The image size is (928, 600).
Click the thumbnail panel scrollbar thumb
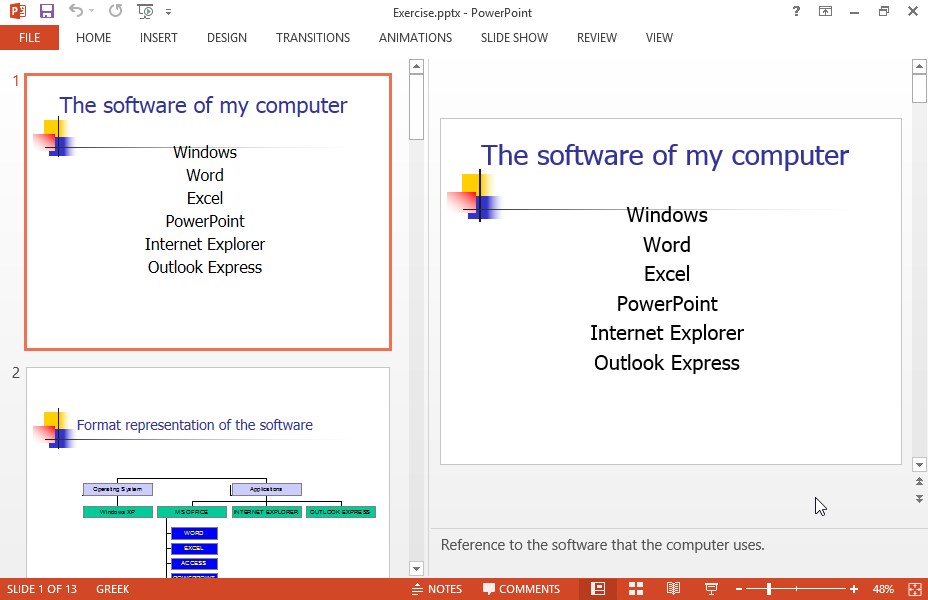417,107
